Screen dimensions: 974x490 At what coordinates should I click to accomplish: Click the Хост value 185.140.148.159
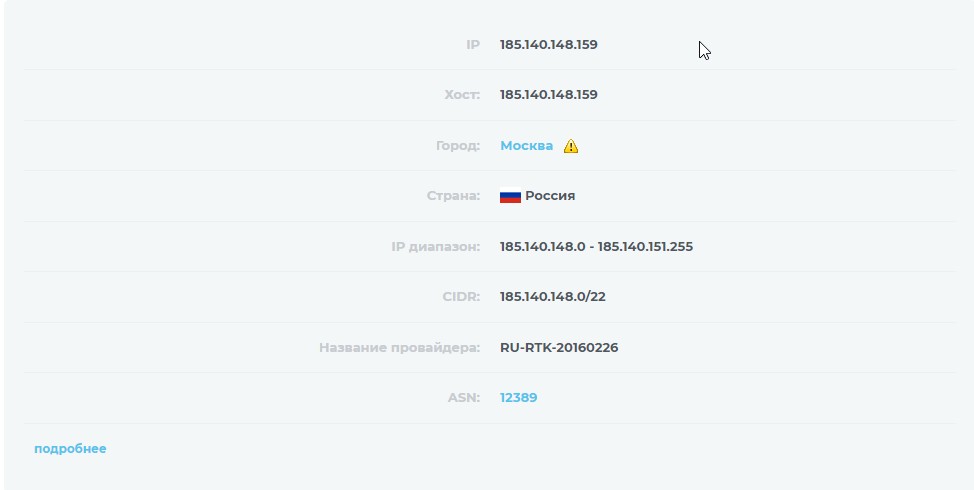(548, 95)
